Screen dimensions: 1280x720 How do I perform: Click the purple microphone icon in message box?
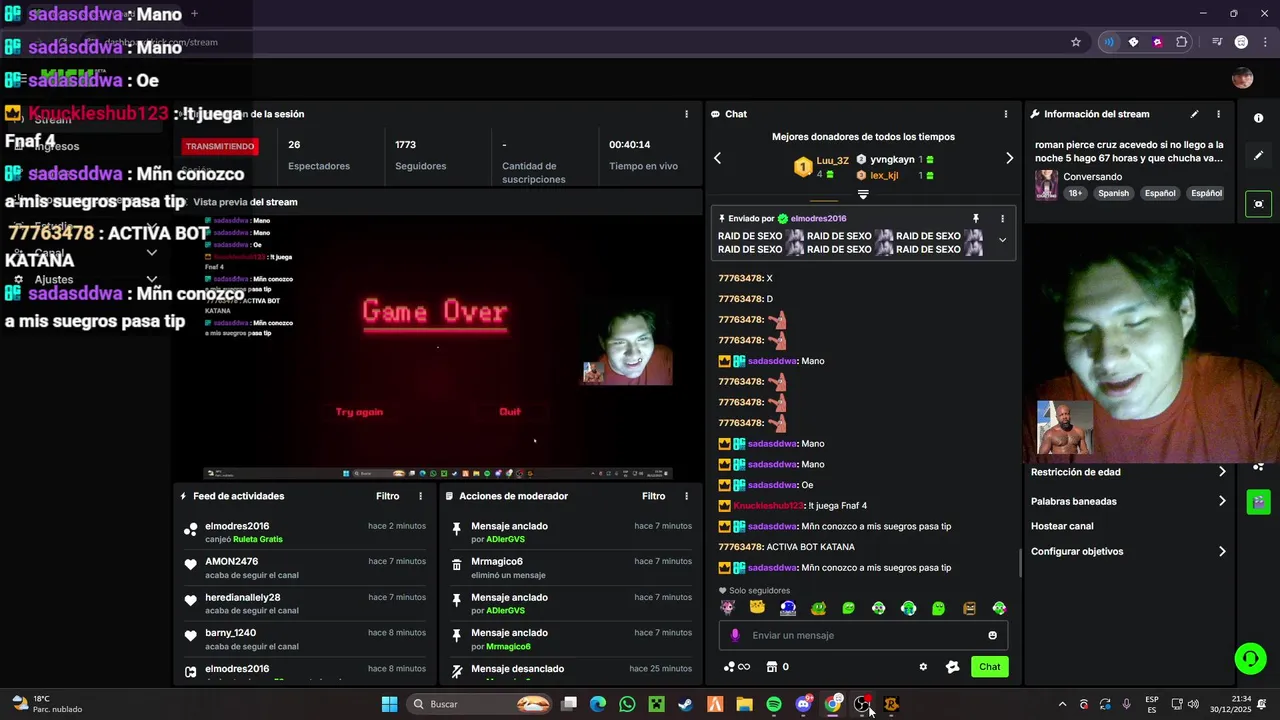(x=735, y=635)
